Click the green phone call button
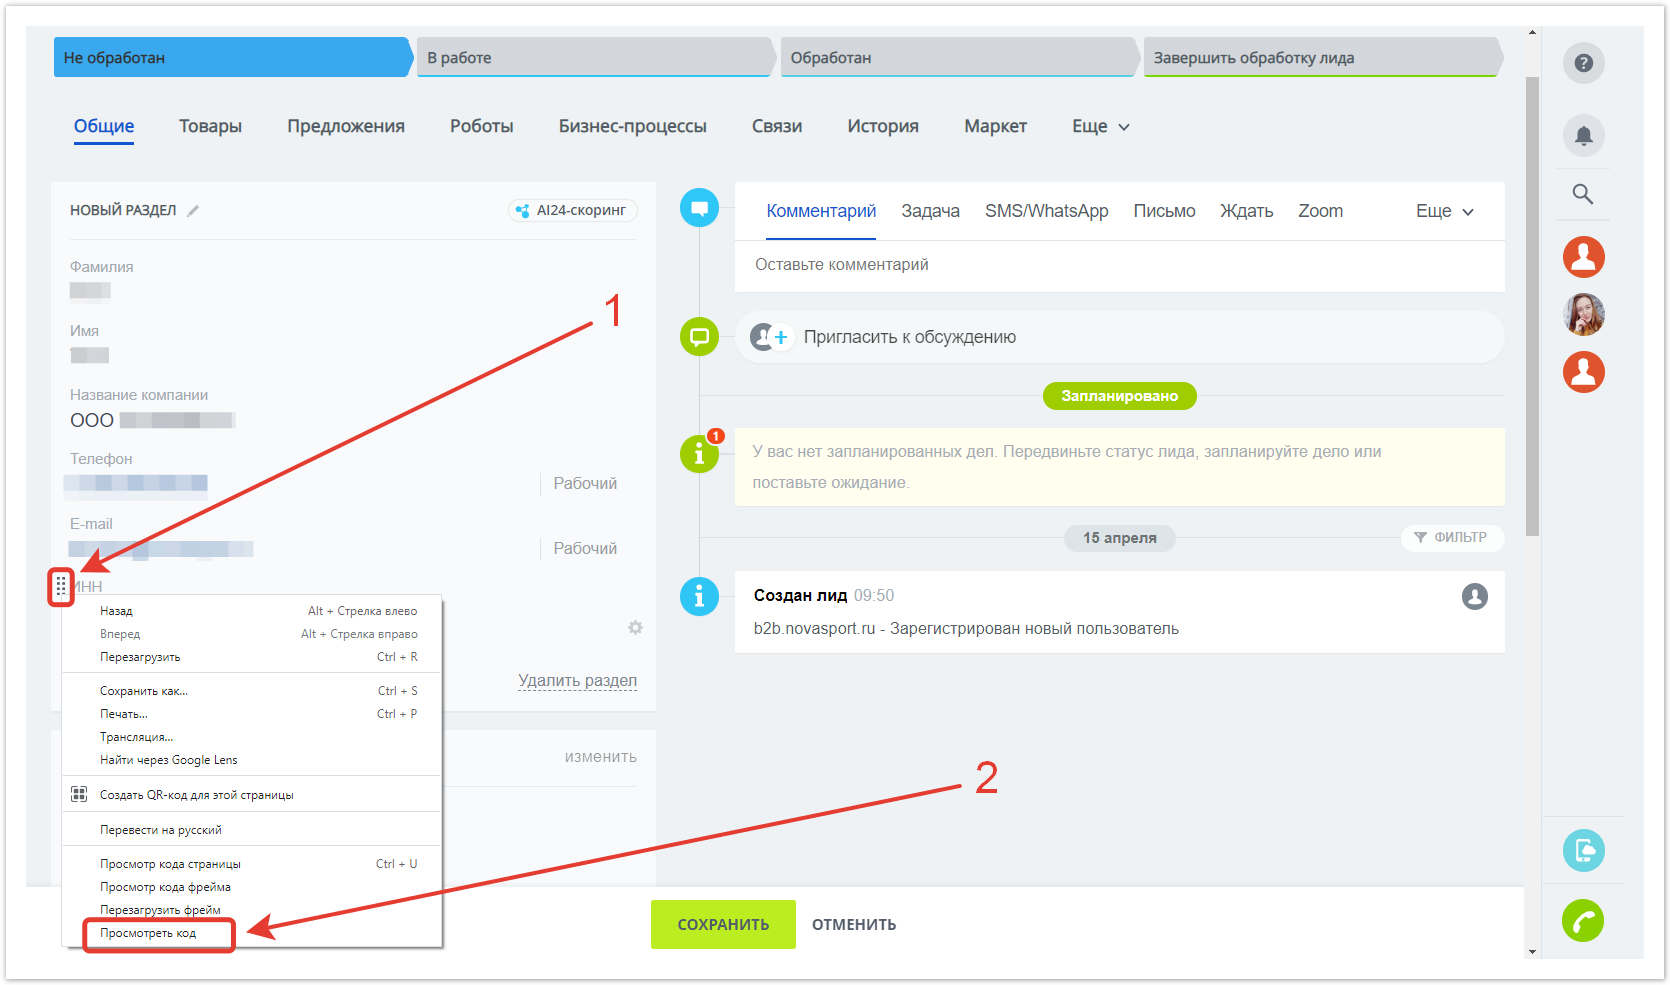 pyautogui.click(x=1583, y=921)
